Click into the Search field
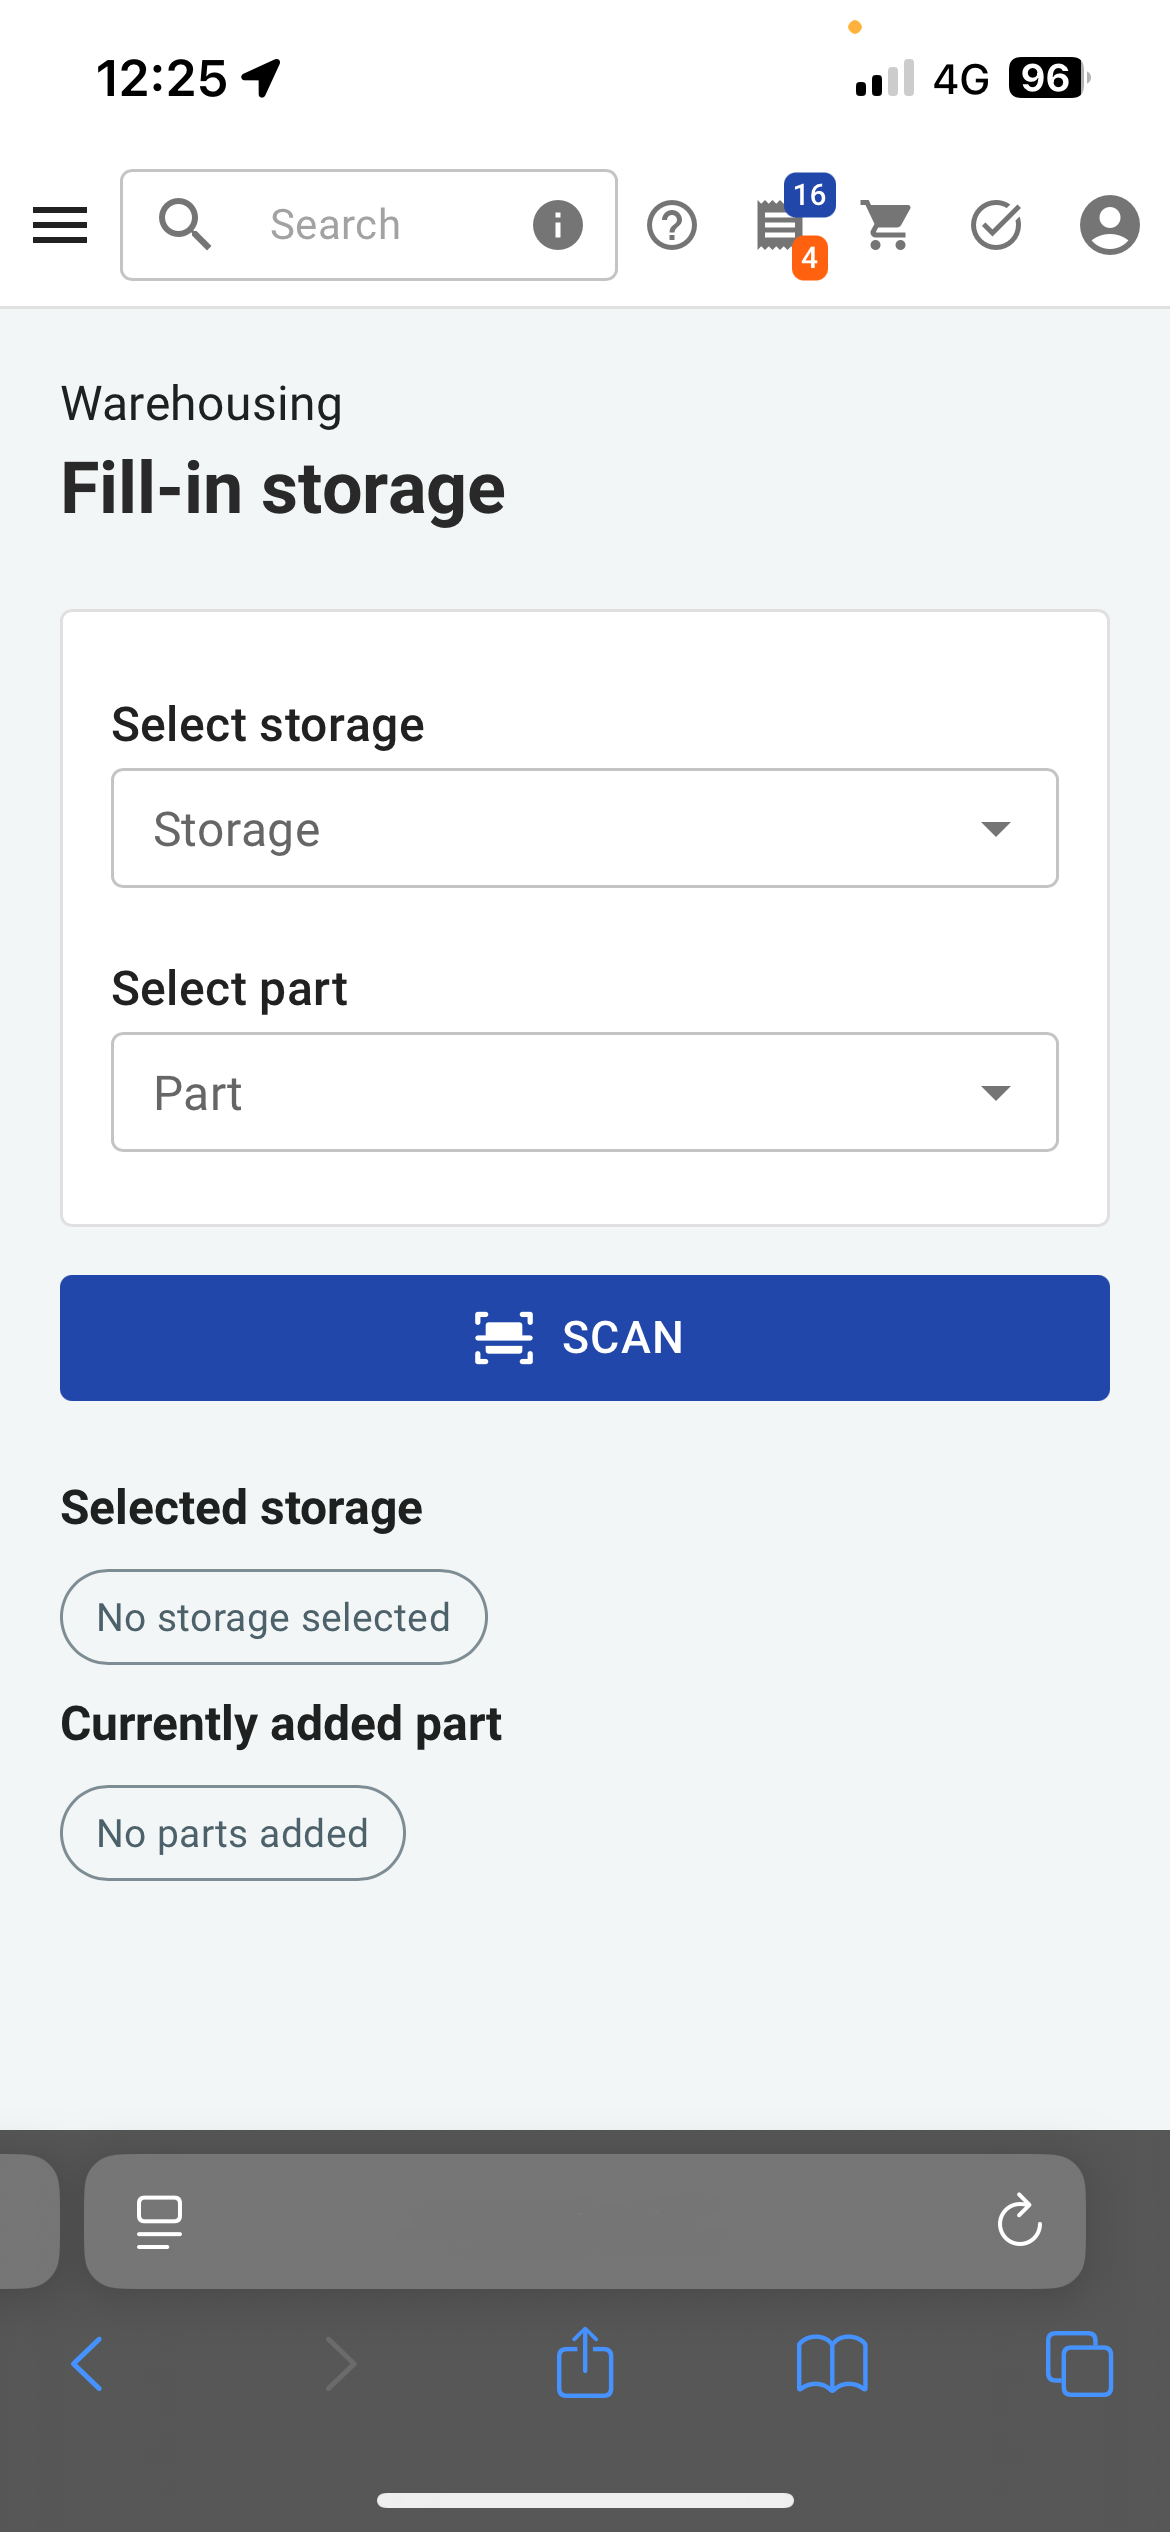Image resolution: width=1170 pixels, height=2532 pixels. tap(370, 225)
